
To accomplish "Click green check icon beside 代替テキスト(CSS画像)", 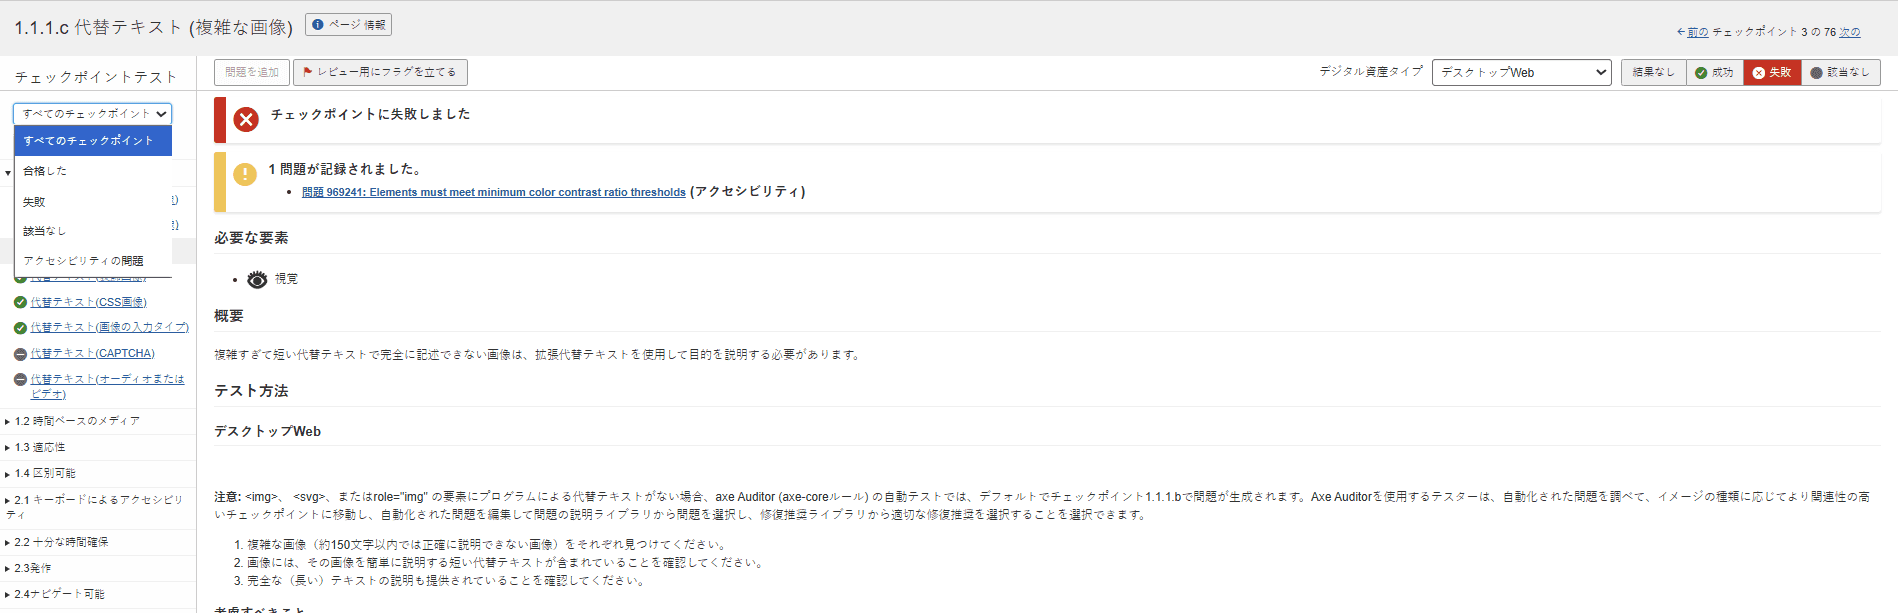I will (20, 302).
